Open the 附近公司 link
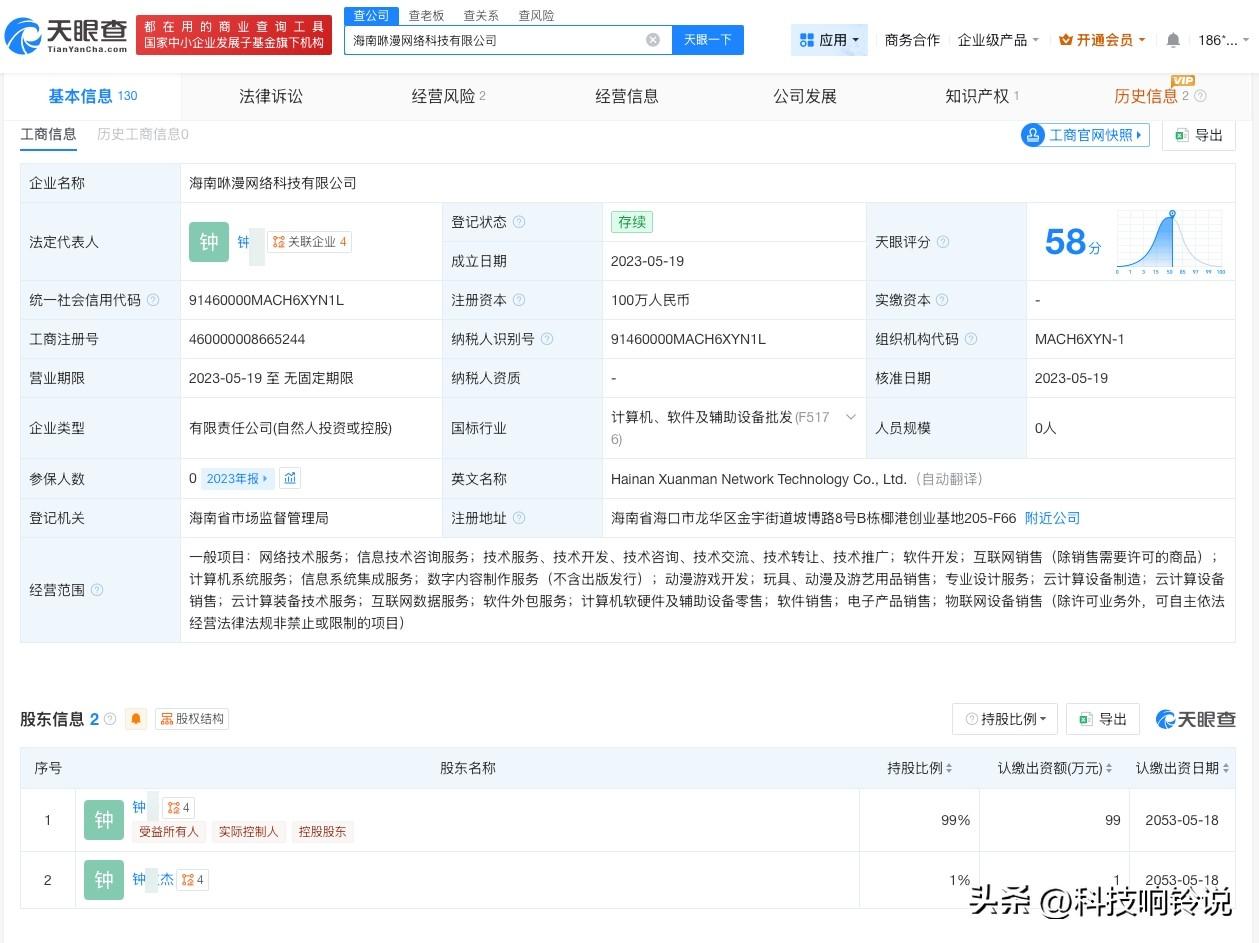The height and width of the screenshot is (943, 1259). pyautogui.click(x=1053, y=518)
